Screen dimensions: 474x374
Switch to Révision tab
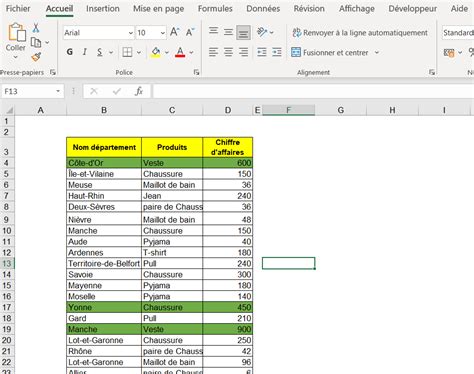tap(309, 8)
